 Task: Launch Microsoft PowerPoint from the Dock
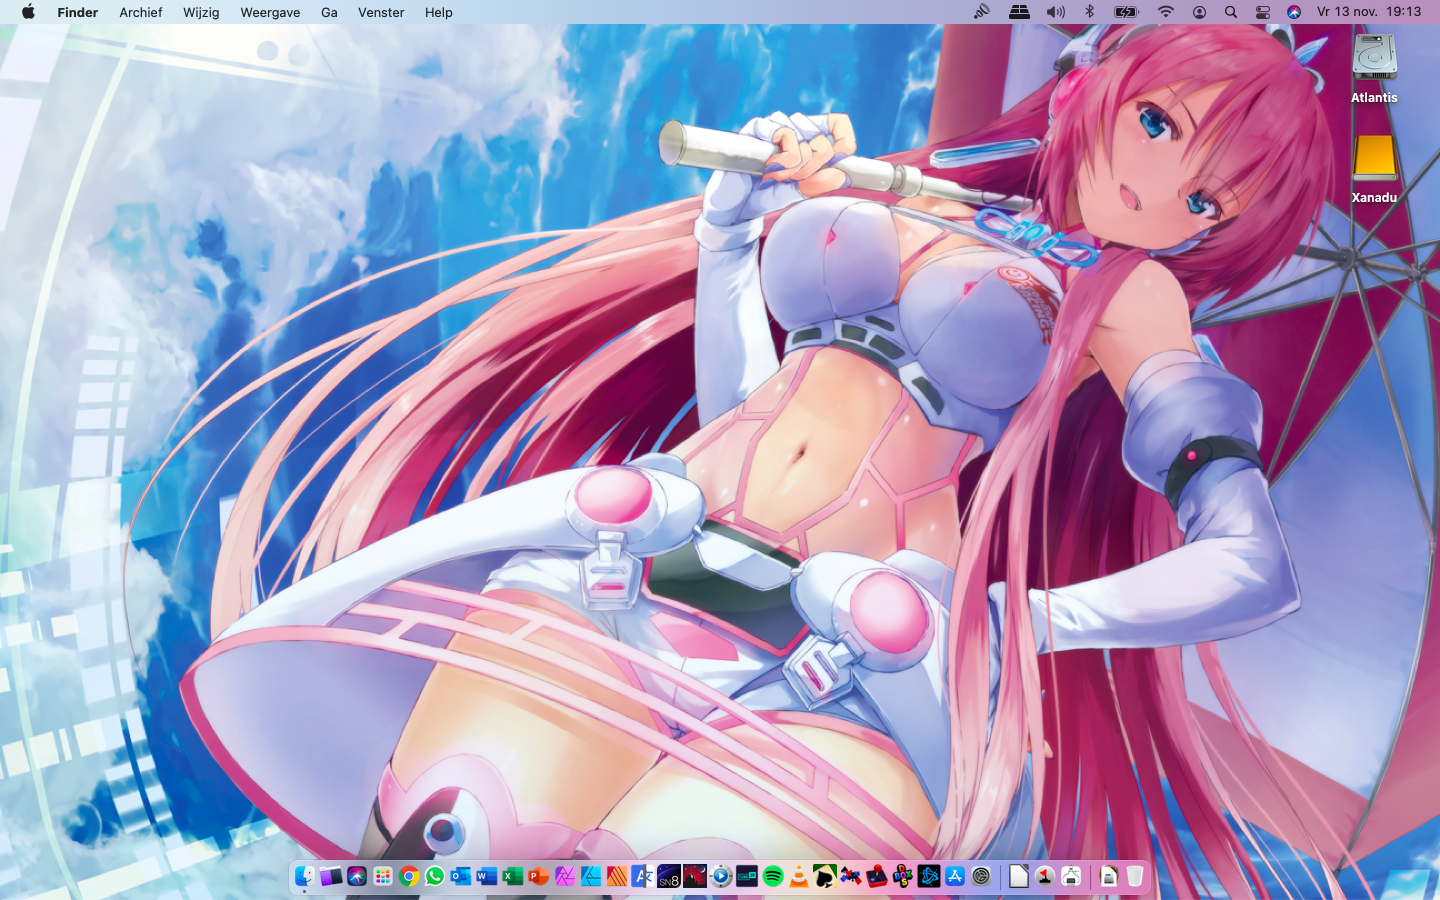tap(539, 877)
